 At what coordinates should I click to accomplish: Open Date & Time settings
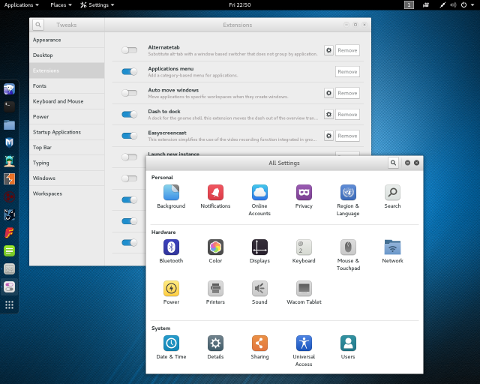[x=171, y=343]
